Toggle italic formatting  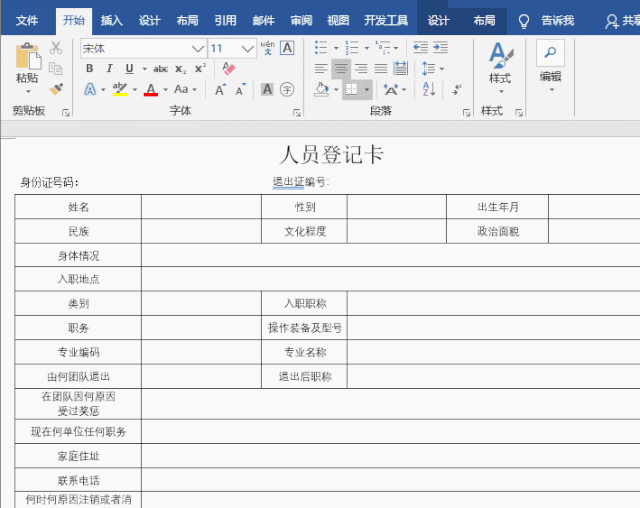tap(109, 69)
